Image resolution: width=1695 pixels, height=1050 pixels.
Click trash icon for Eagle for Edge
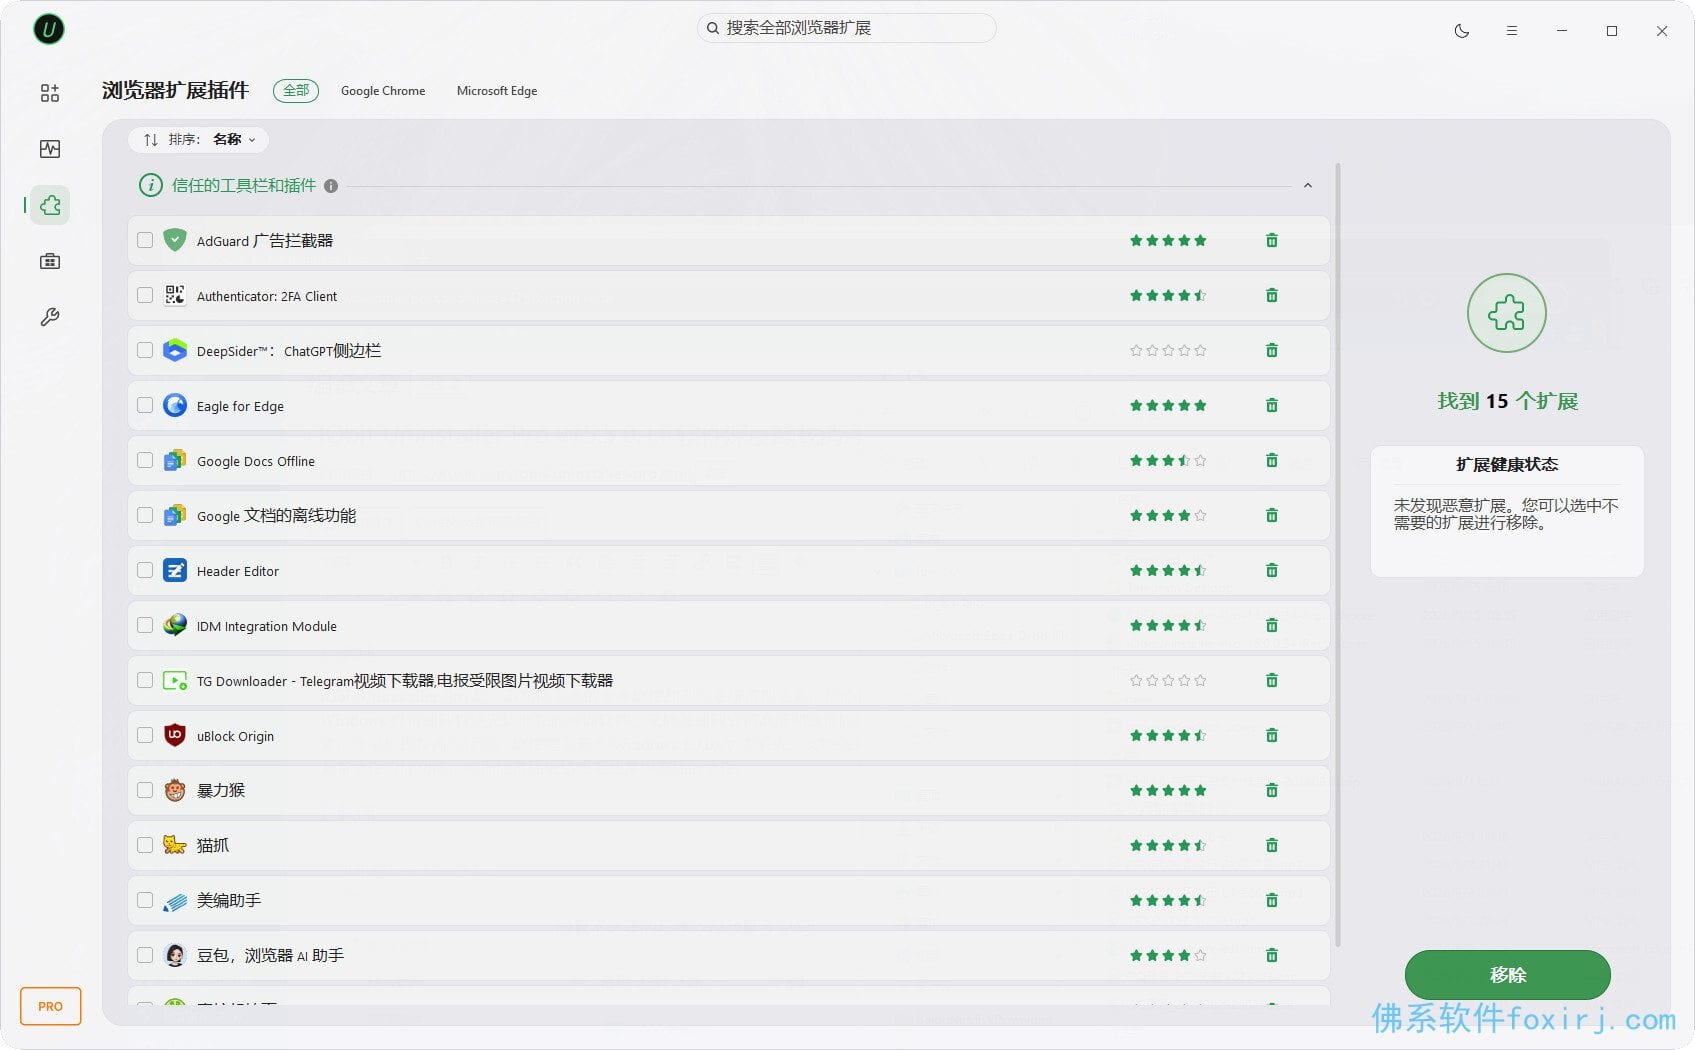click(x=1272, y=405)
